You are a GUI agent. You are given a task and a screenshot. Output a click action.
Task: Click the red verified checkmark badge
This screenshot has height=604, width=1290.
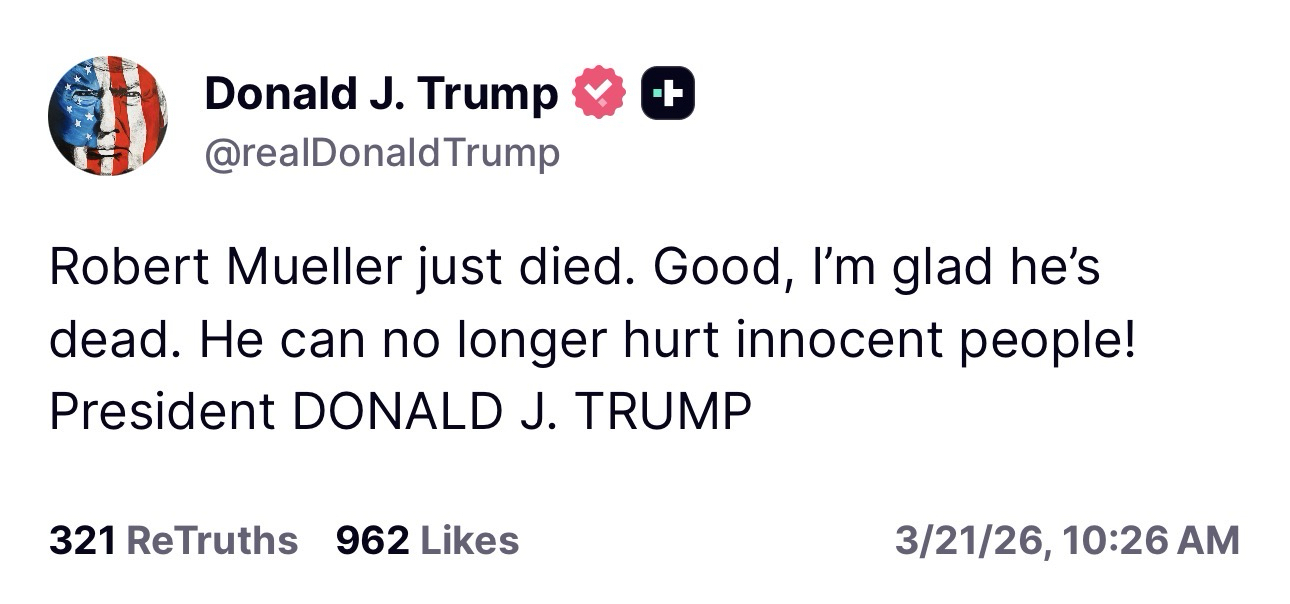(598, 94)
